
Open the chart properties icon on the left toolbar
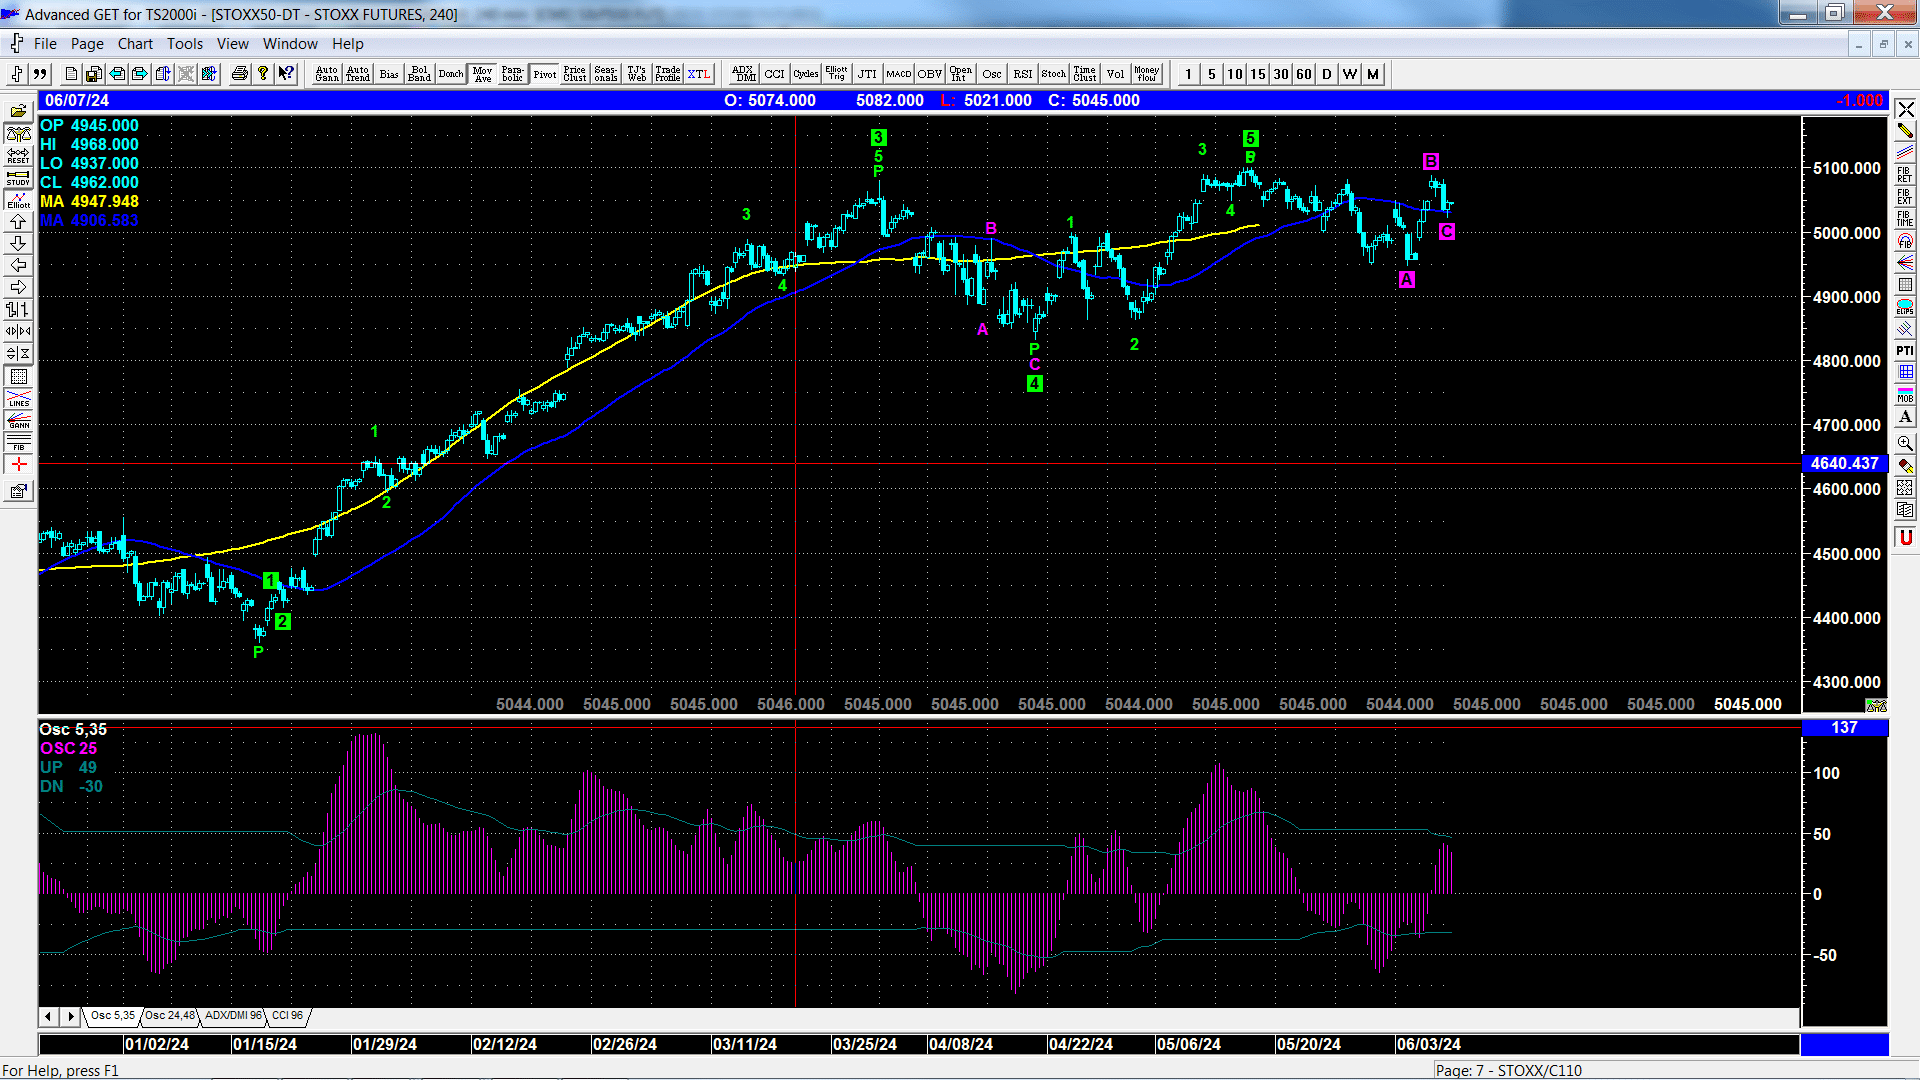[x=18, y=491]
